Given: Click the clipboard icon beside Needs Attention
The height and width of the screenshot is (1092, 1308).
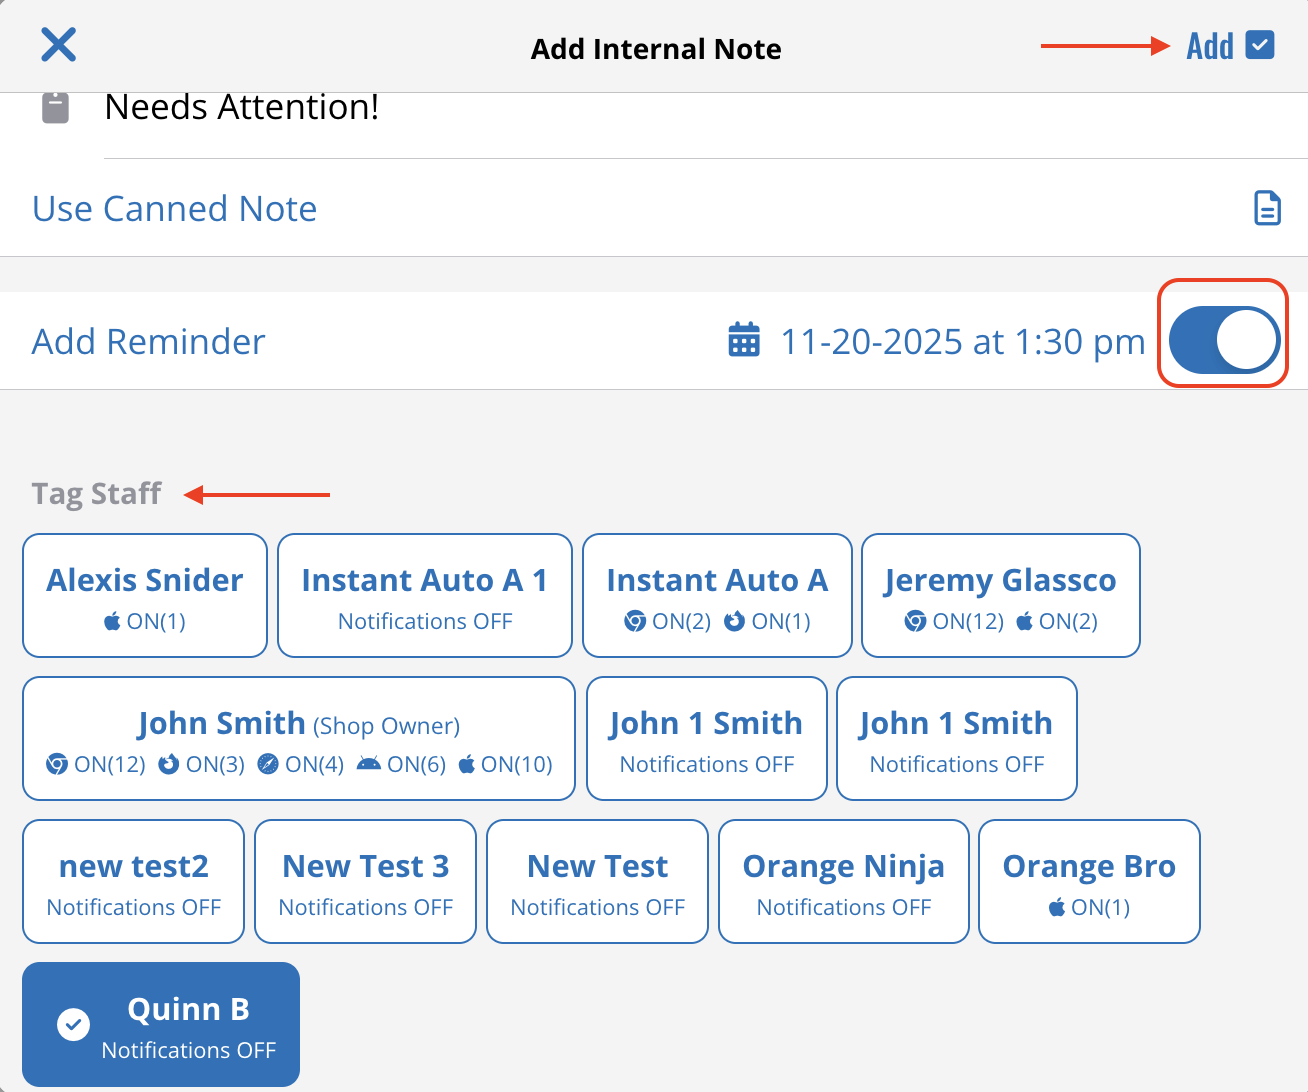Looking at the screenshot, I should coord(55,106).
